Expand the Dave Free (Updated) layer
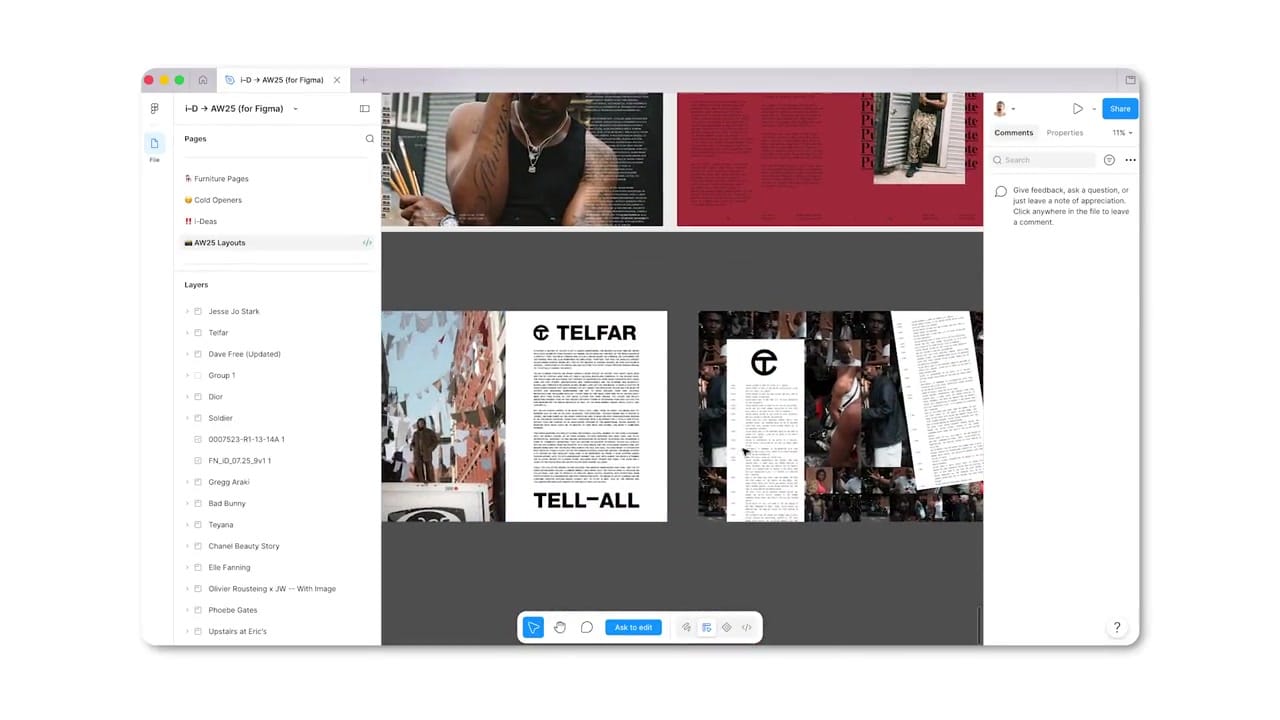Image resolution: width=1280 pixels, height=720 pixels. (187, 354)
